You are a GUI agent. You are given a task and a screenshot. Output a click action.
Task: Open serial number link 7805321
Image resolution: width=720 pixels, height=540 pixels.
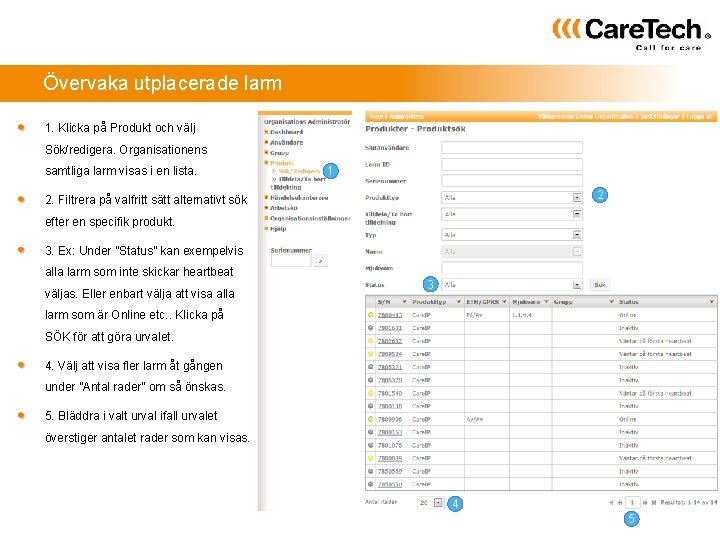(x=389, y=367)
